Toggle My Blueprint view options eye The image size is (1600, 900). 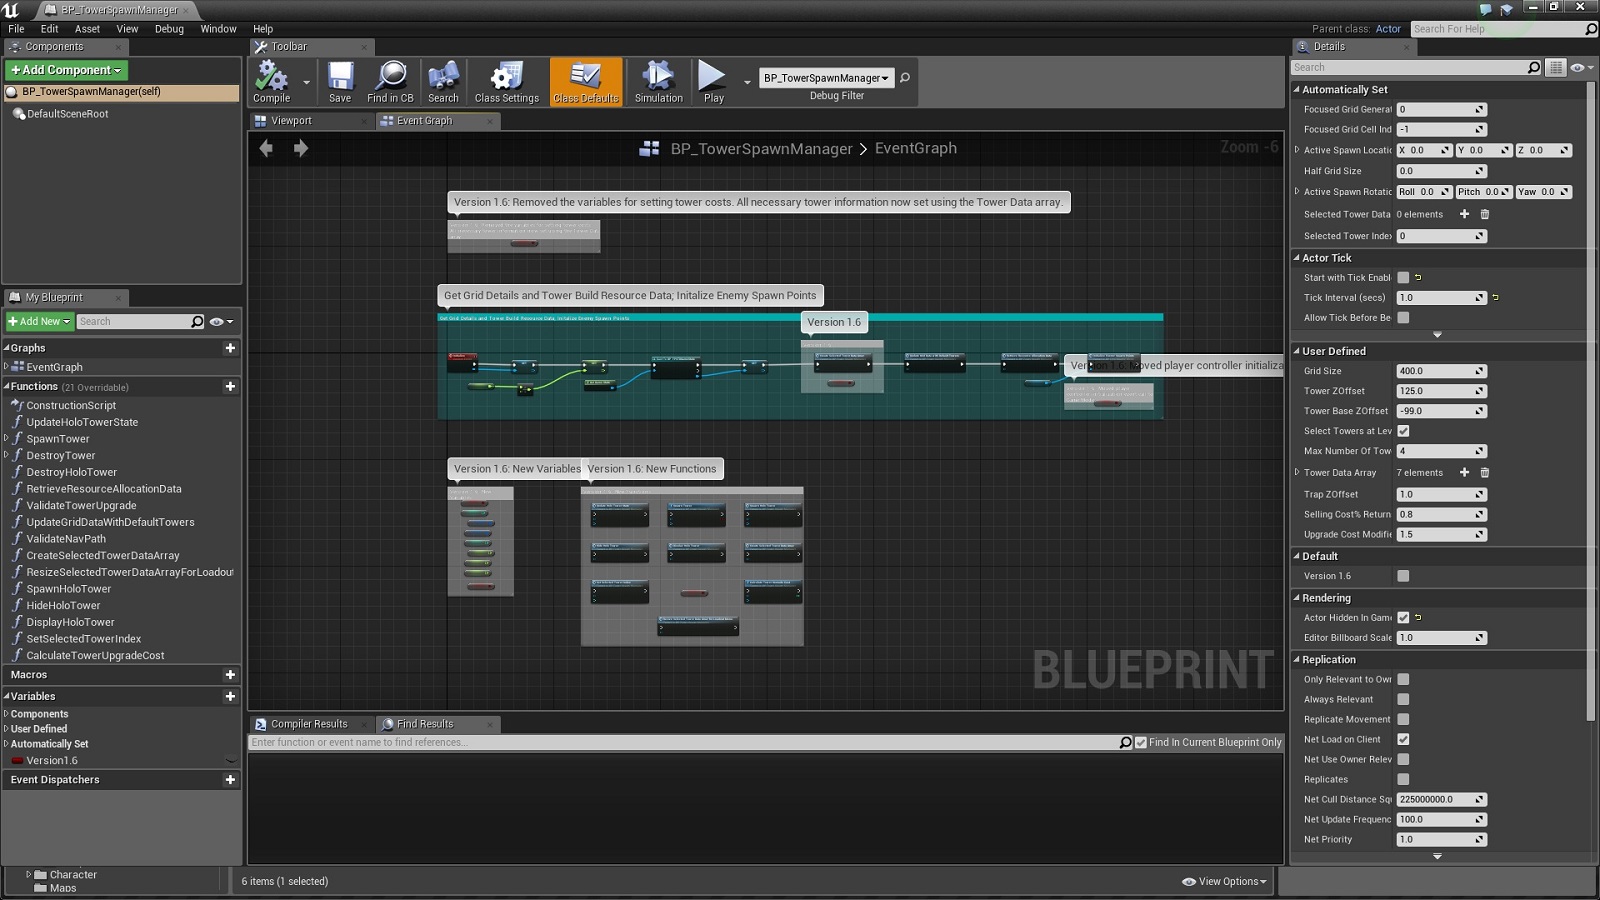click(221, 321)
